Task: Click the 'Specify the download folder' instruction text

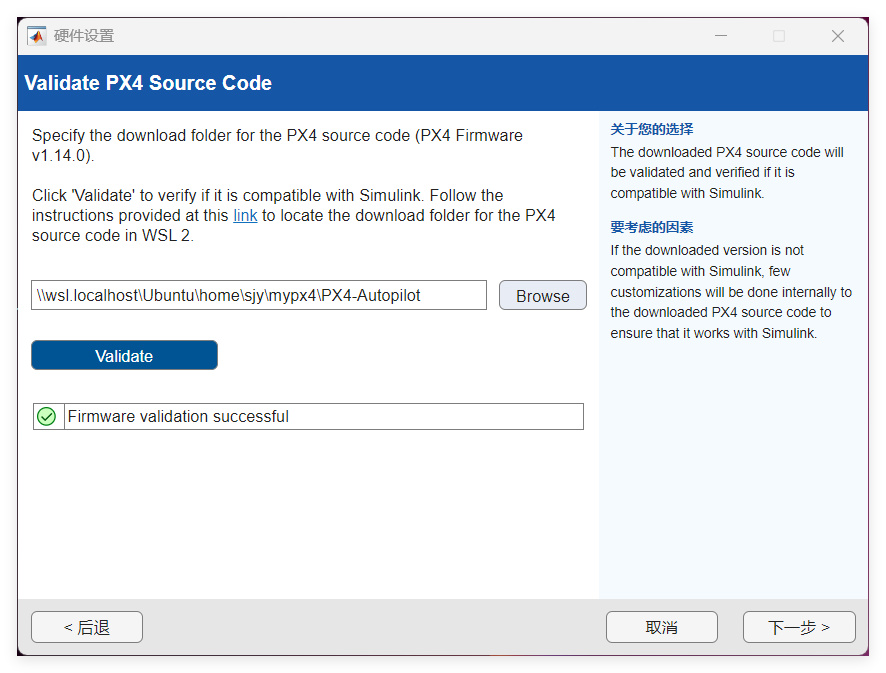Action: pos(277,145)
